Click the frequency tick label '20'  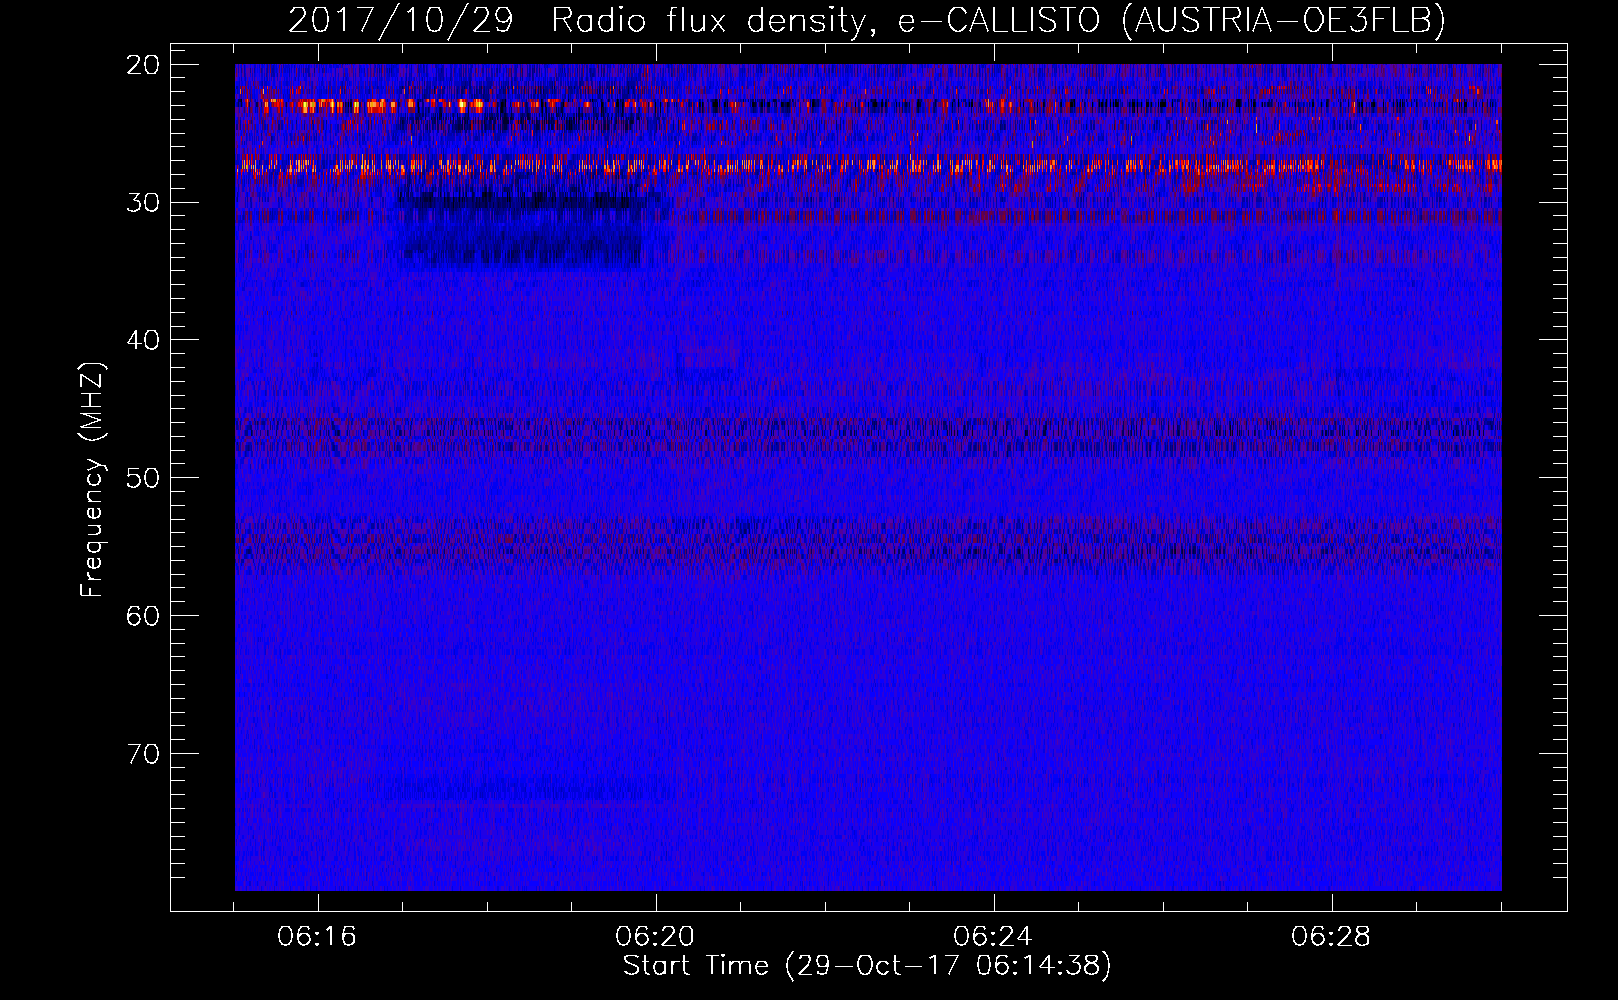pyautogui.click(x=143, y=65)
